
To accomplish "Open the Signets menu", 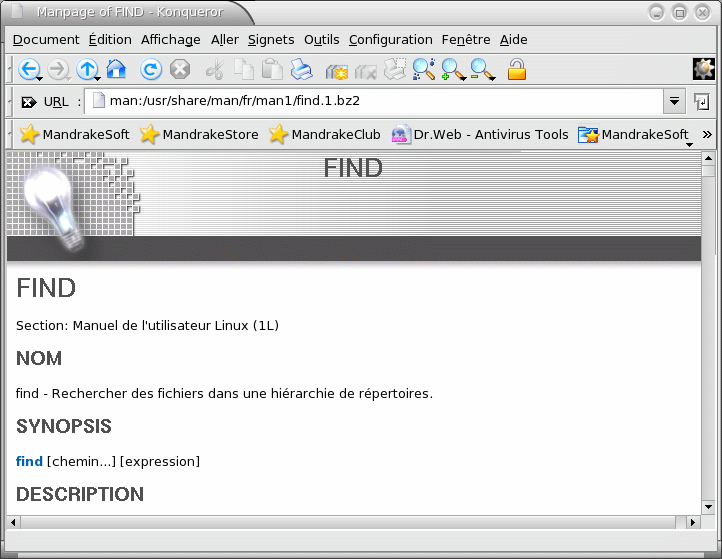I will (271, 40).
